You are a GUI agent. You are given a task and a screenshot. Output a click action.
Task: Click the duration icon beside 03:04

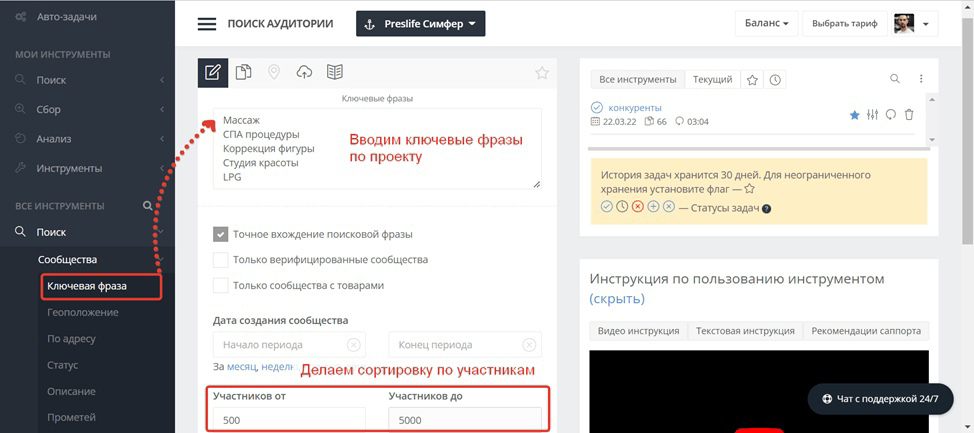[679, 122]
